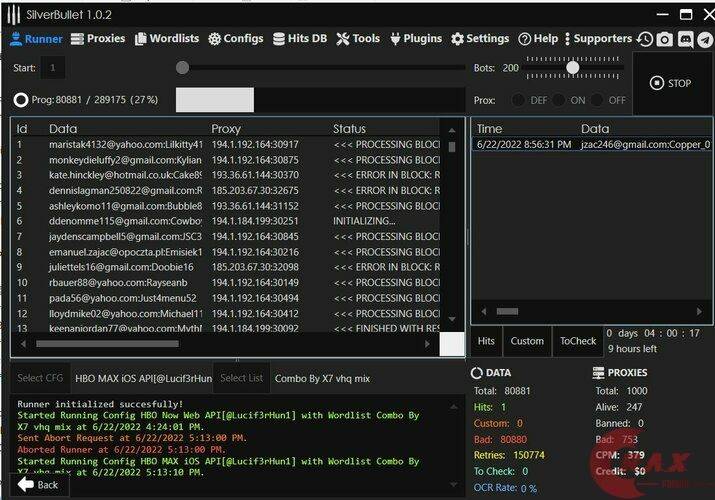The image size is (715, 500).
Task: Switch to the Custom results tab
Action: coord(527,341)
